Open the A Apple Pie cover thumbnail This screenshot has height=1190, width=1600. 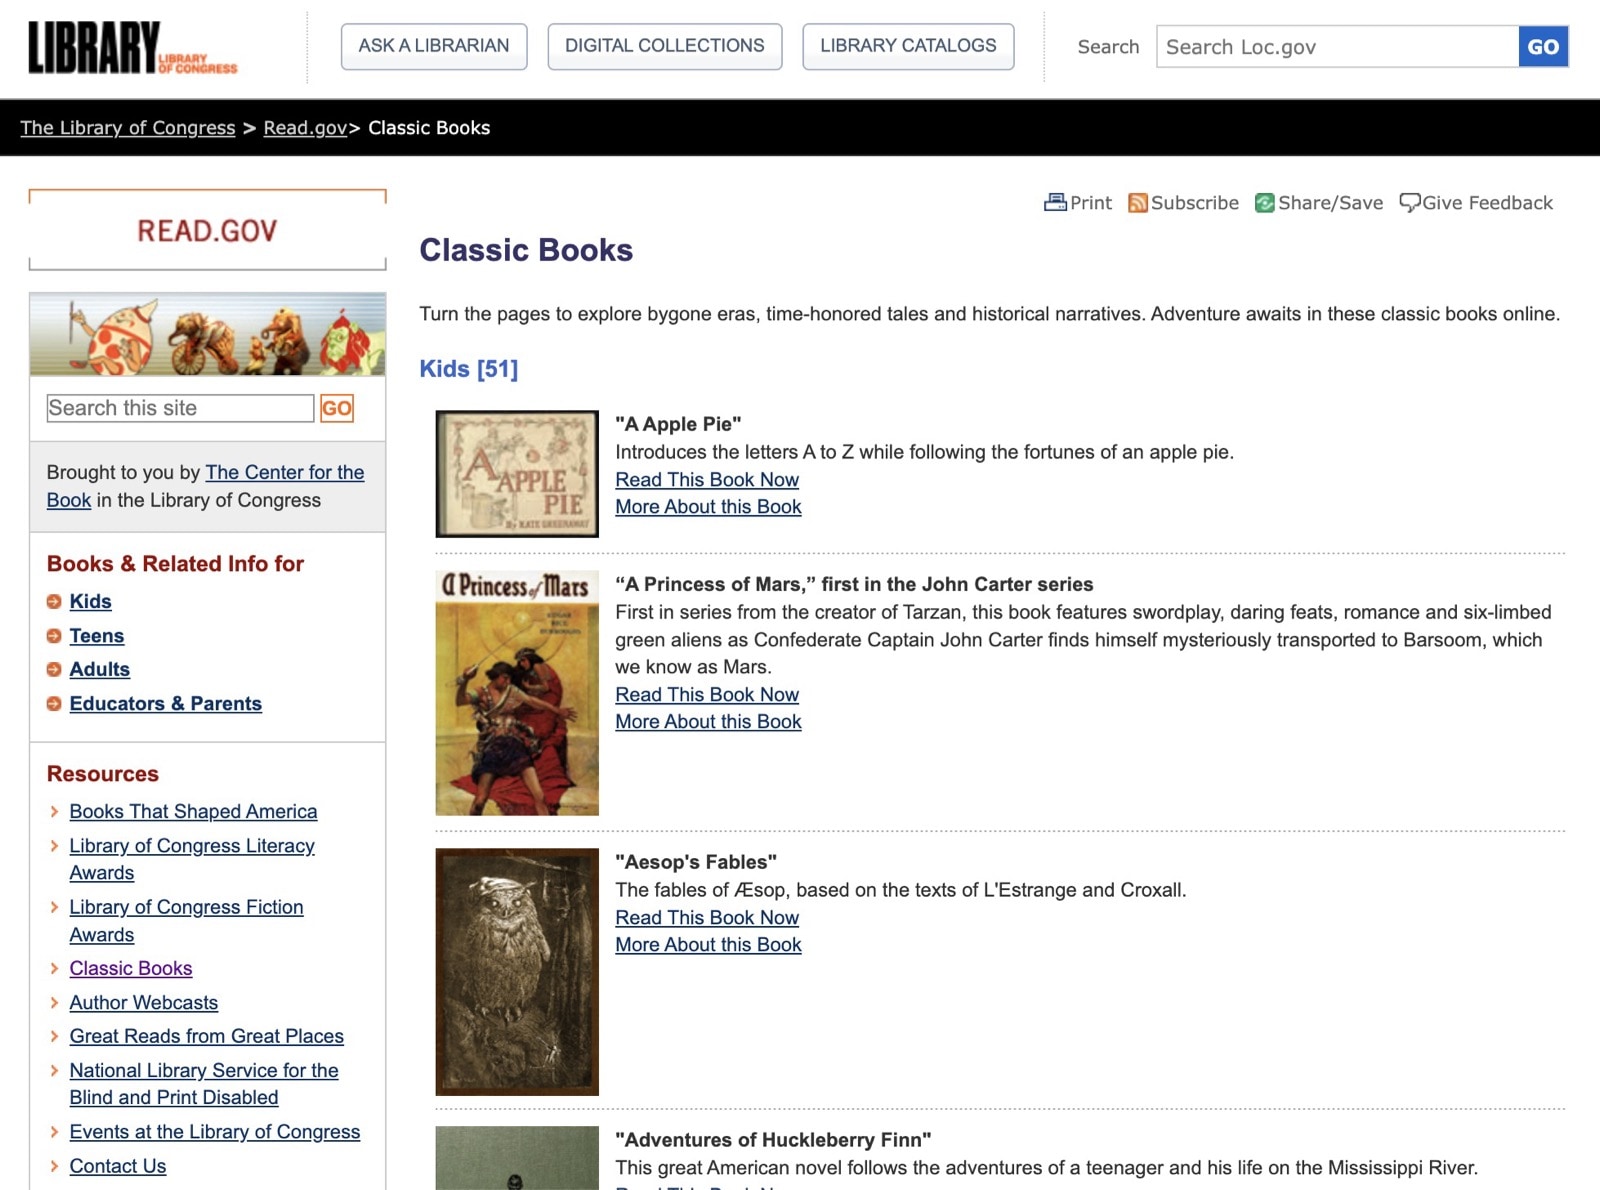click(x=517, y=474)
